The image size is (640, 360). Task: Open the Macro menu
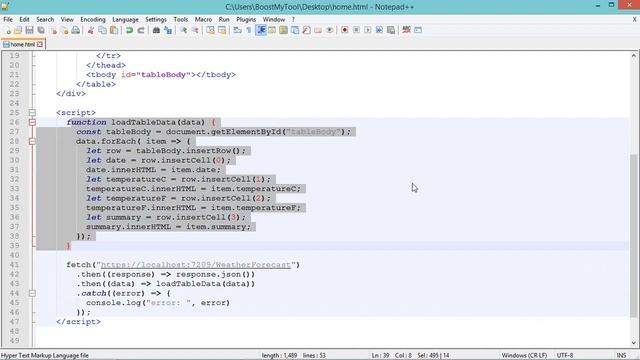pos(203,19)
